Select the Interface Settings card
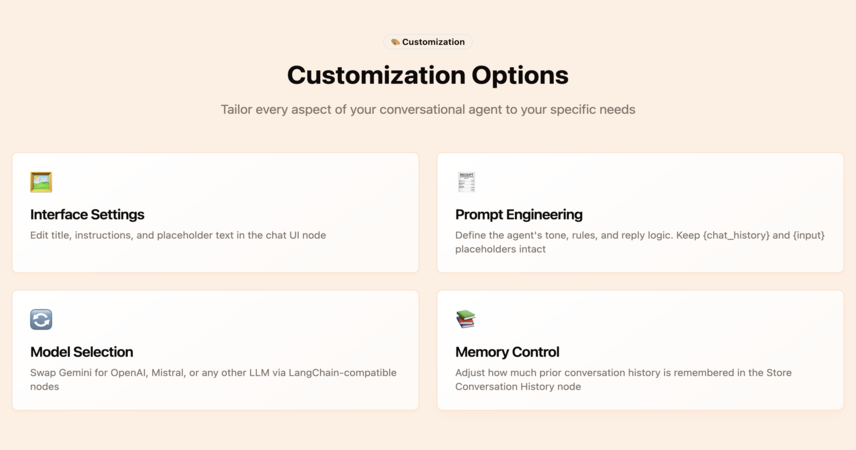Image resolution: width=856 pixels, height=450 pixels. tap(216, 212)
